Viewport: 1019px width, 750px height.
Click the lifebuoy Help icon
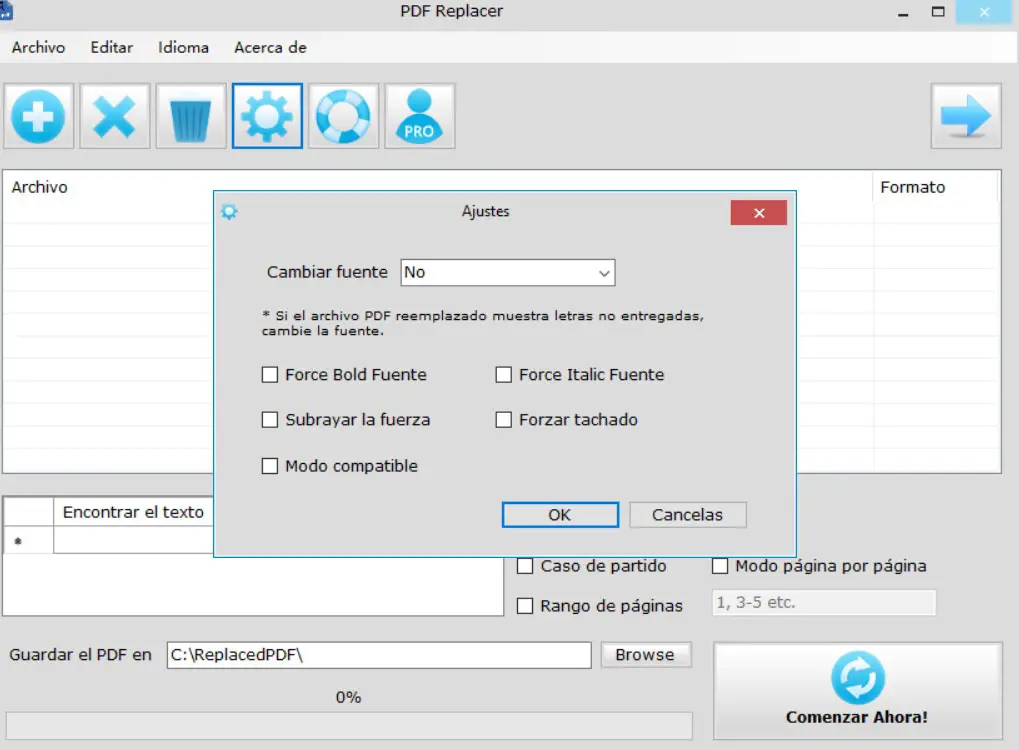point(343,116)
